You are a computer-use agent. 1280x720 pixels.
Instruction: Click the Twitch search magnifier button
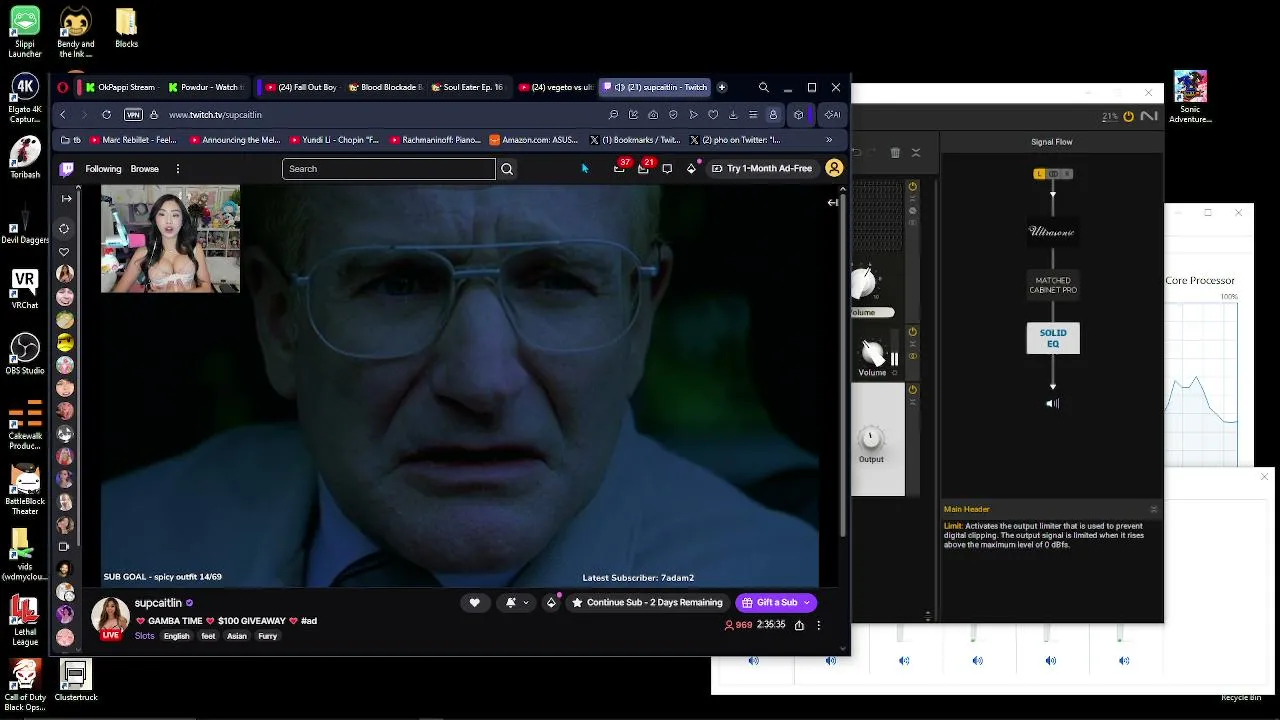pos(507,169)
